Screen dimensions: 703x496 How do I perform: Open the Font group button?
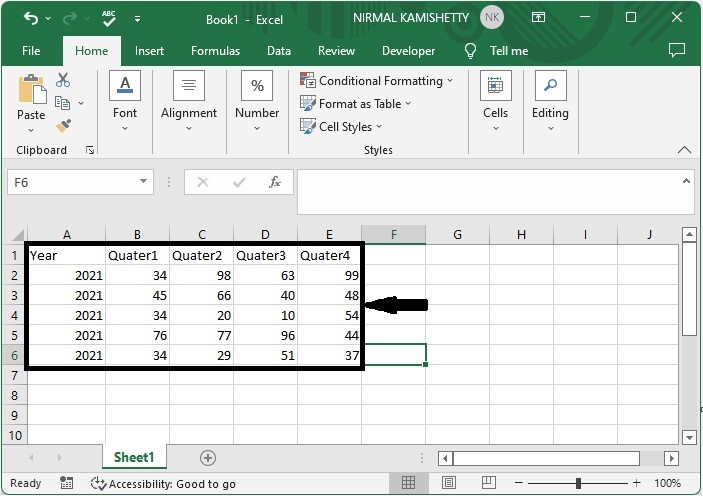(125, 101)
